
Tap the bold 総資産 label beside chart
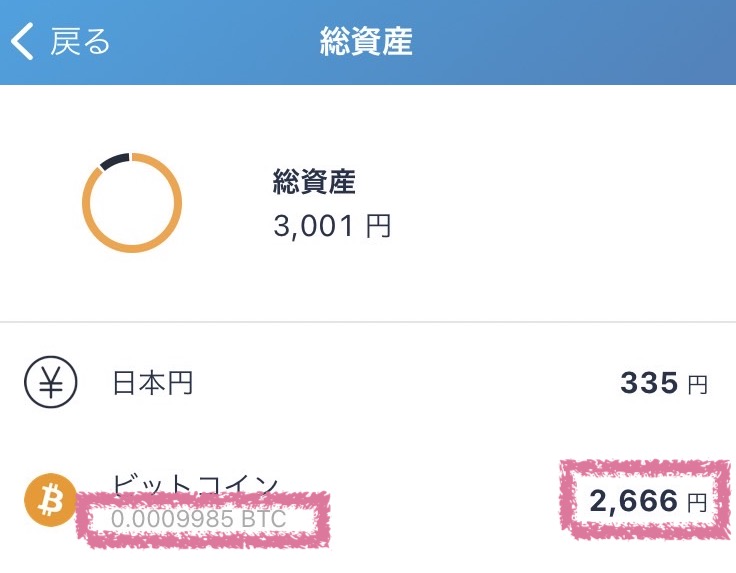point(314,181)
